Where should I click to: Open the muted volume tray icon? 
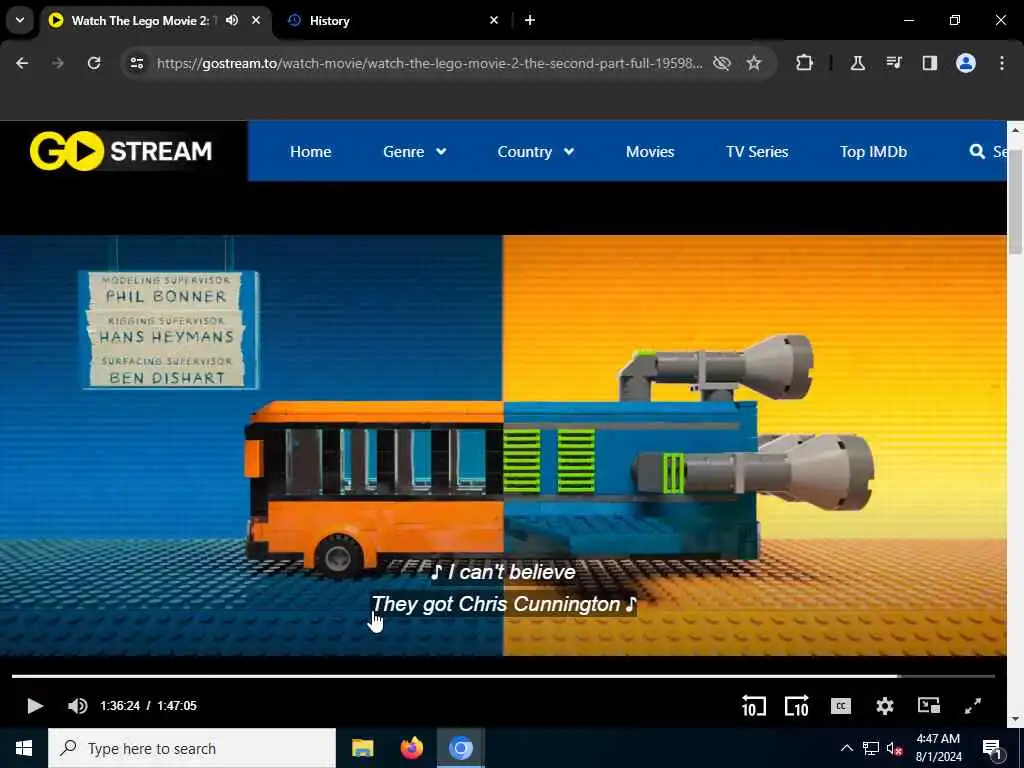[x=894, y=748]
